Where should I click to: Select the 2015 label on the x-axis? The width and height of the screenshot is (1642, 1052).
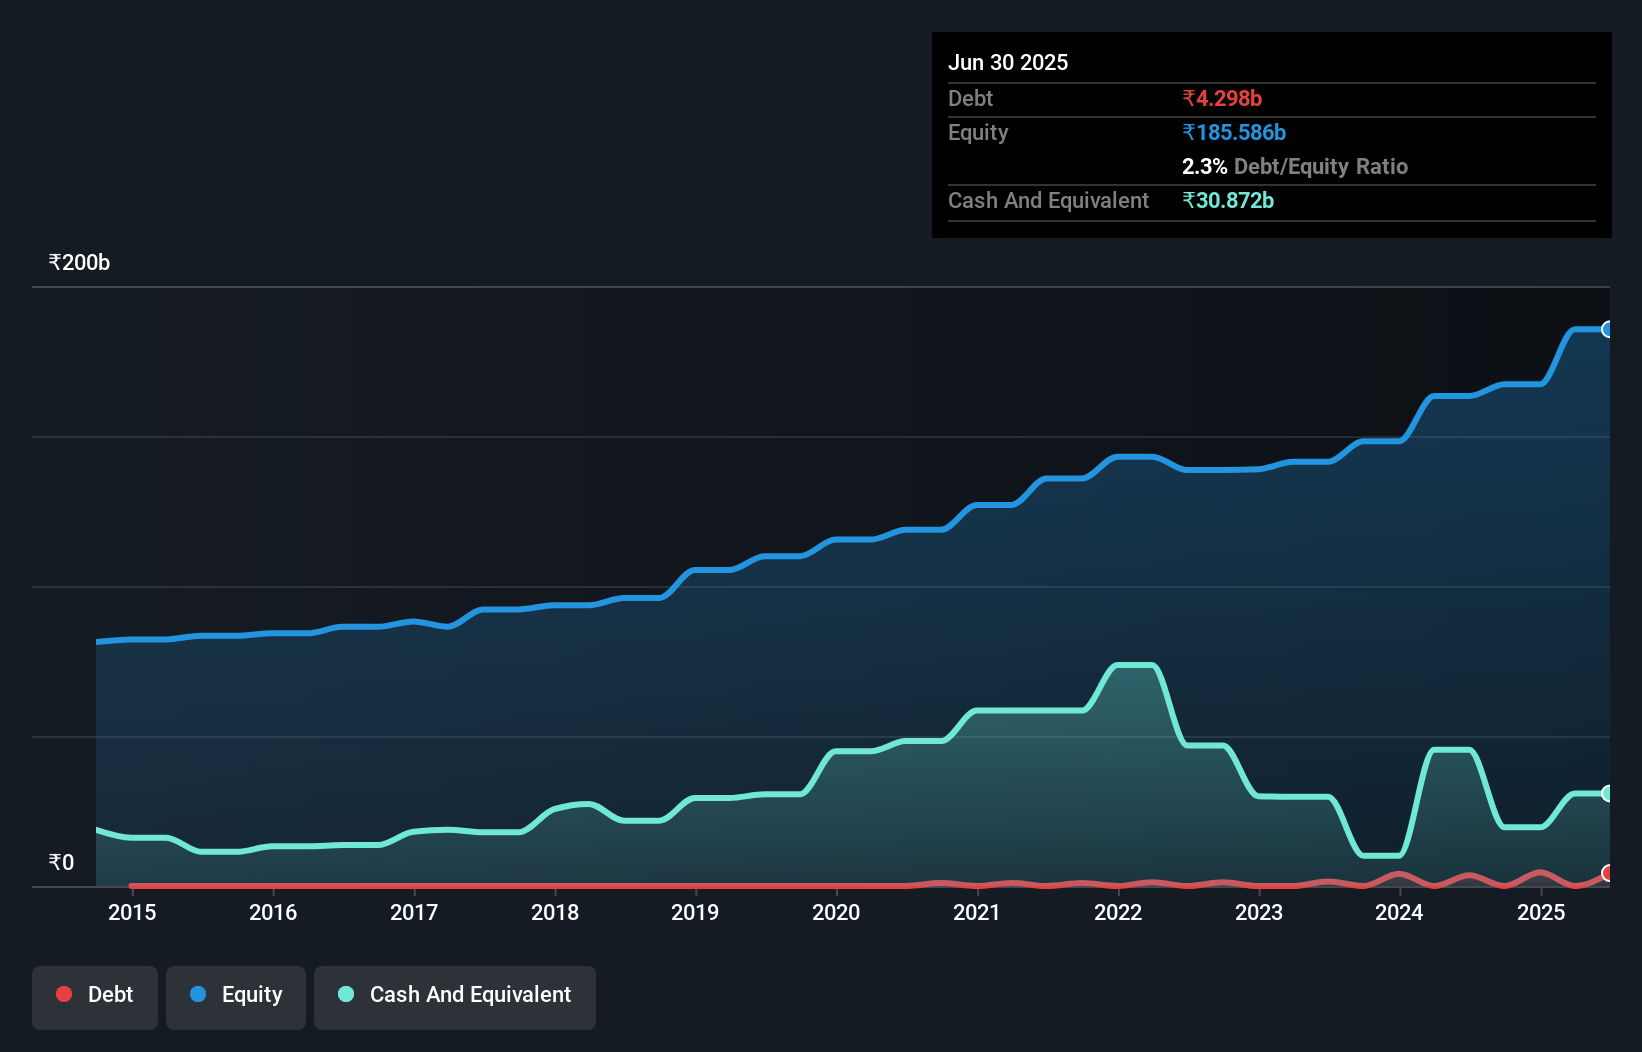click(x=132, y=912)
